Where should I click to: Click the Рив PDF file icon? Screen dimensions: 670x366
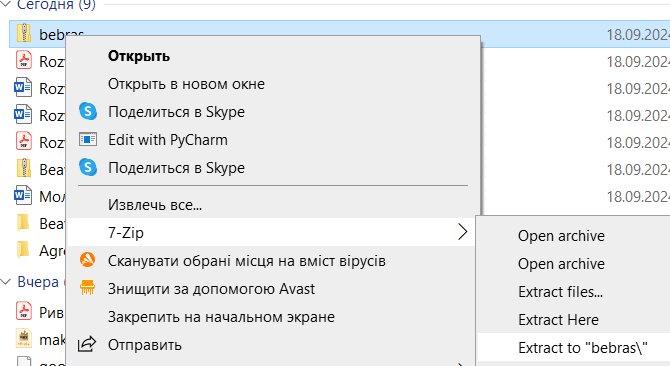[24, 311]
